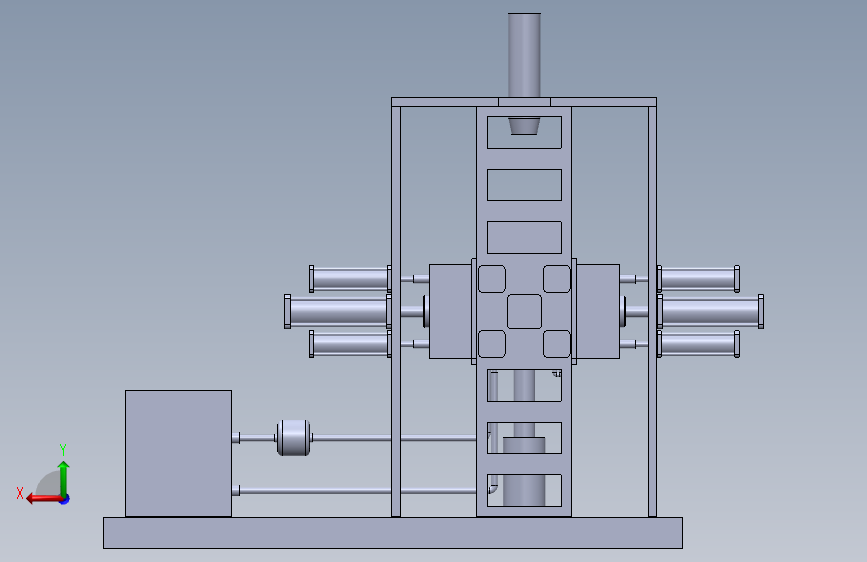Select the right press block beside the column
This screenshot has height=562, width=867.
598,311
